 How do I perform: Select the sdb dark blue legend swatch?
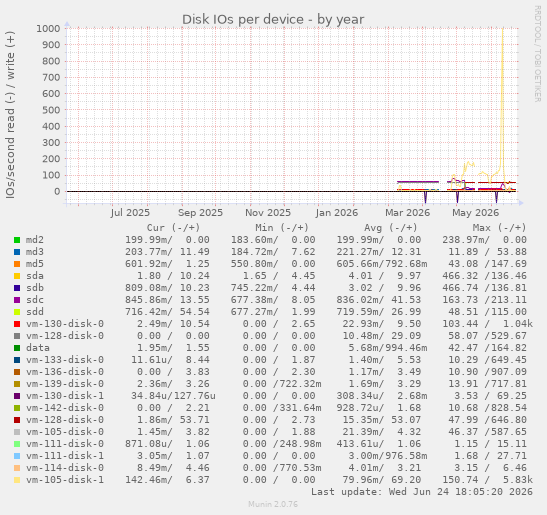tap(17, 288)
